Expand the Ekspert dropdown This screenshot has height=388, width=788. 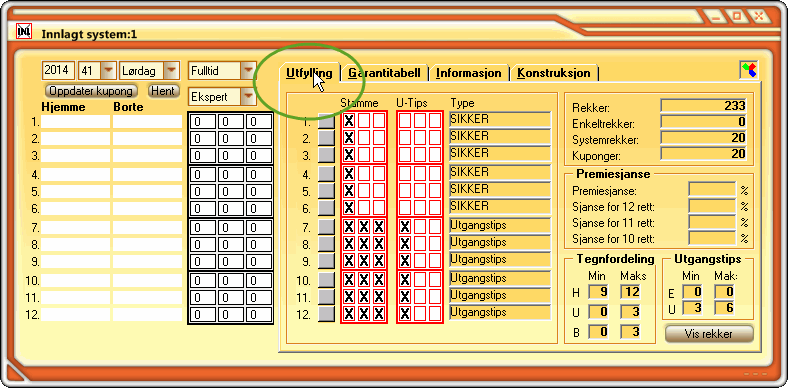click(248, 96)
